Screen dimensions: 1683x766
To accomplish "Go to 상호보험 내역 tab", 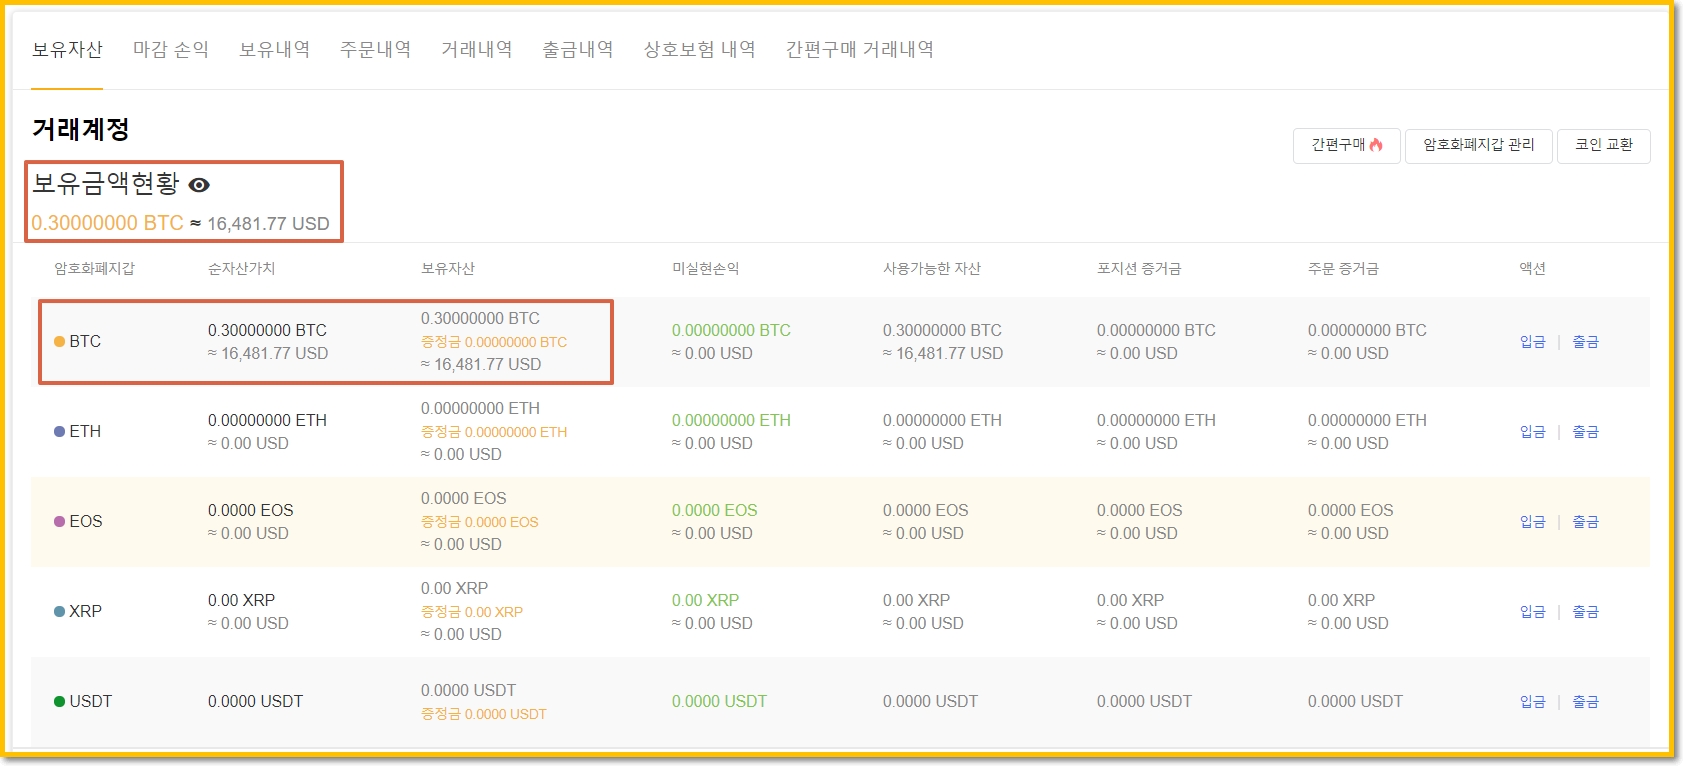I will [699, 50].
